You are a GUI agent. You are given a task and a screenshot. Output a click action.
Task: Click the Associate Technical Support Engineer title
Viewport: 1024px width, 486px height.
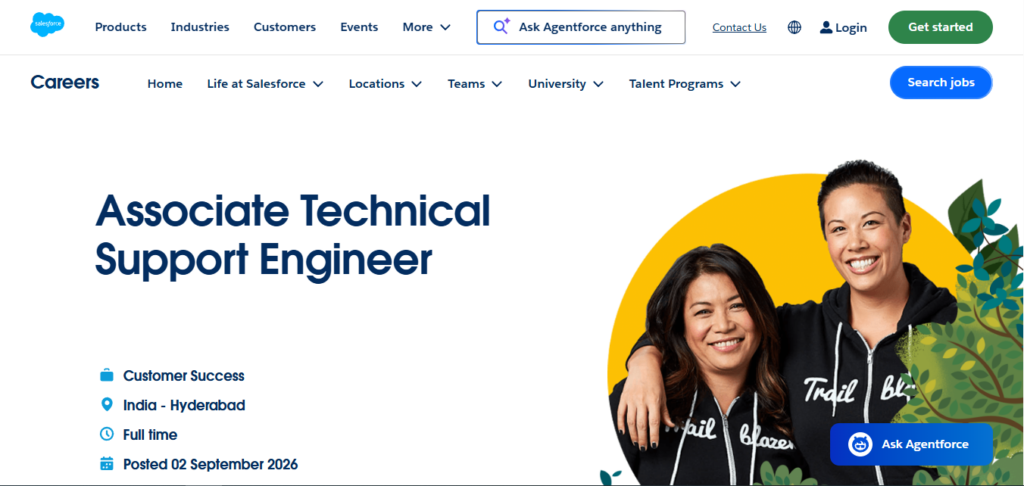coord(292,235)
